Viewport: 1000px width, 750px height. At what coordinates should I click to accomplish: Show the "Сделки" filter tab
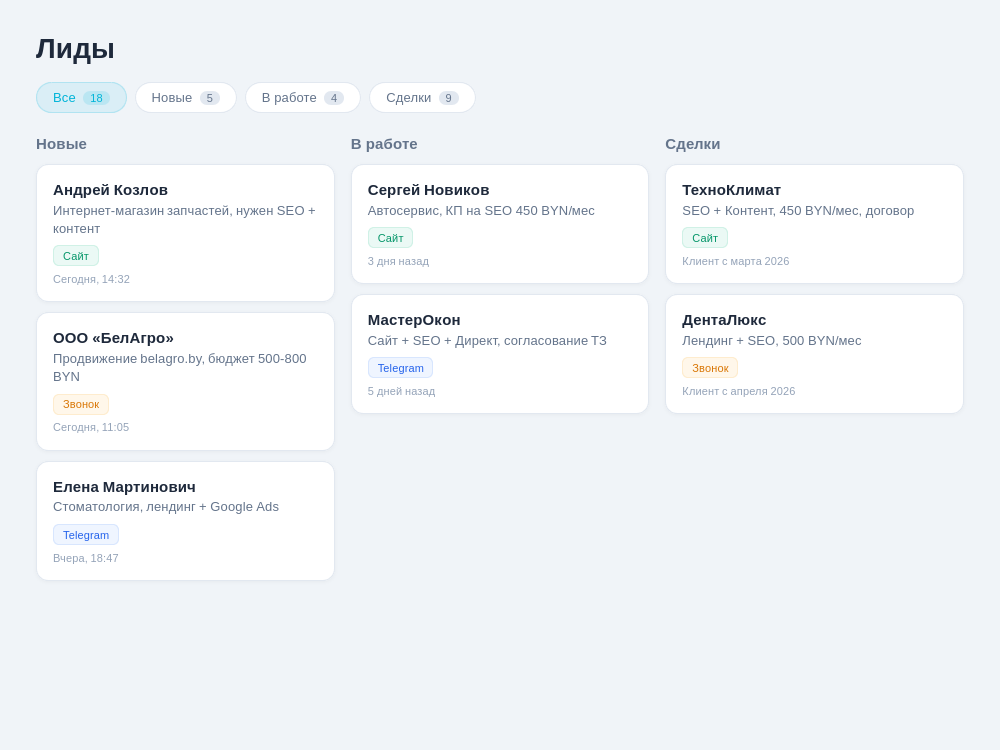pyautogui.click(x=422, y=98)
